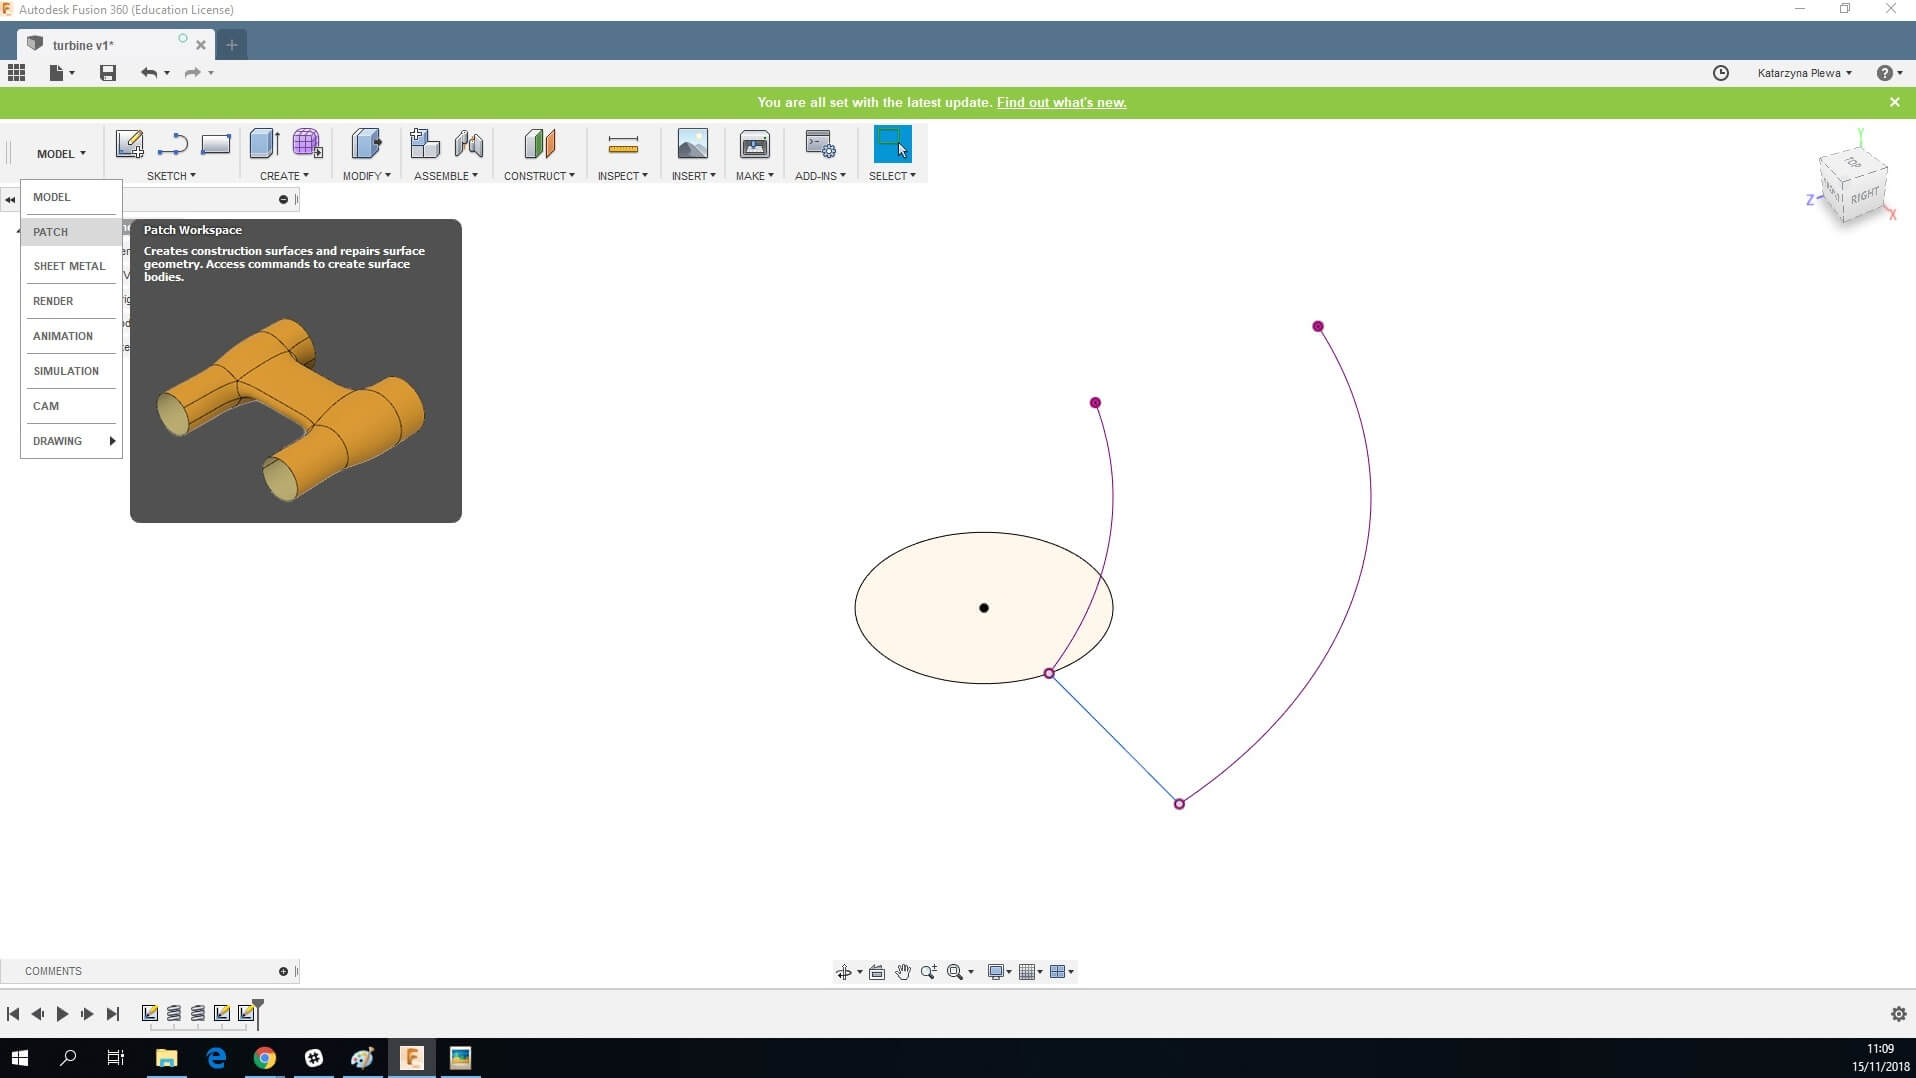Image resolution: width=1916 pixels, height=1078 pixels.
Task: Click the New Component icon
Action: click(424, 144)
